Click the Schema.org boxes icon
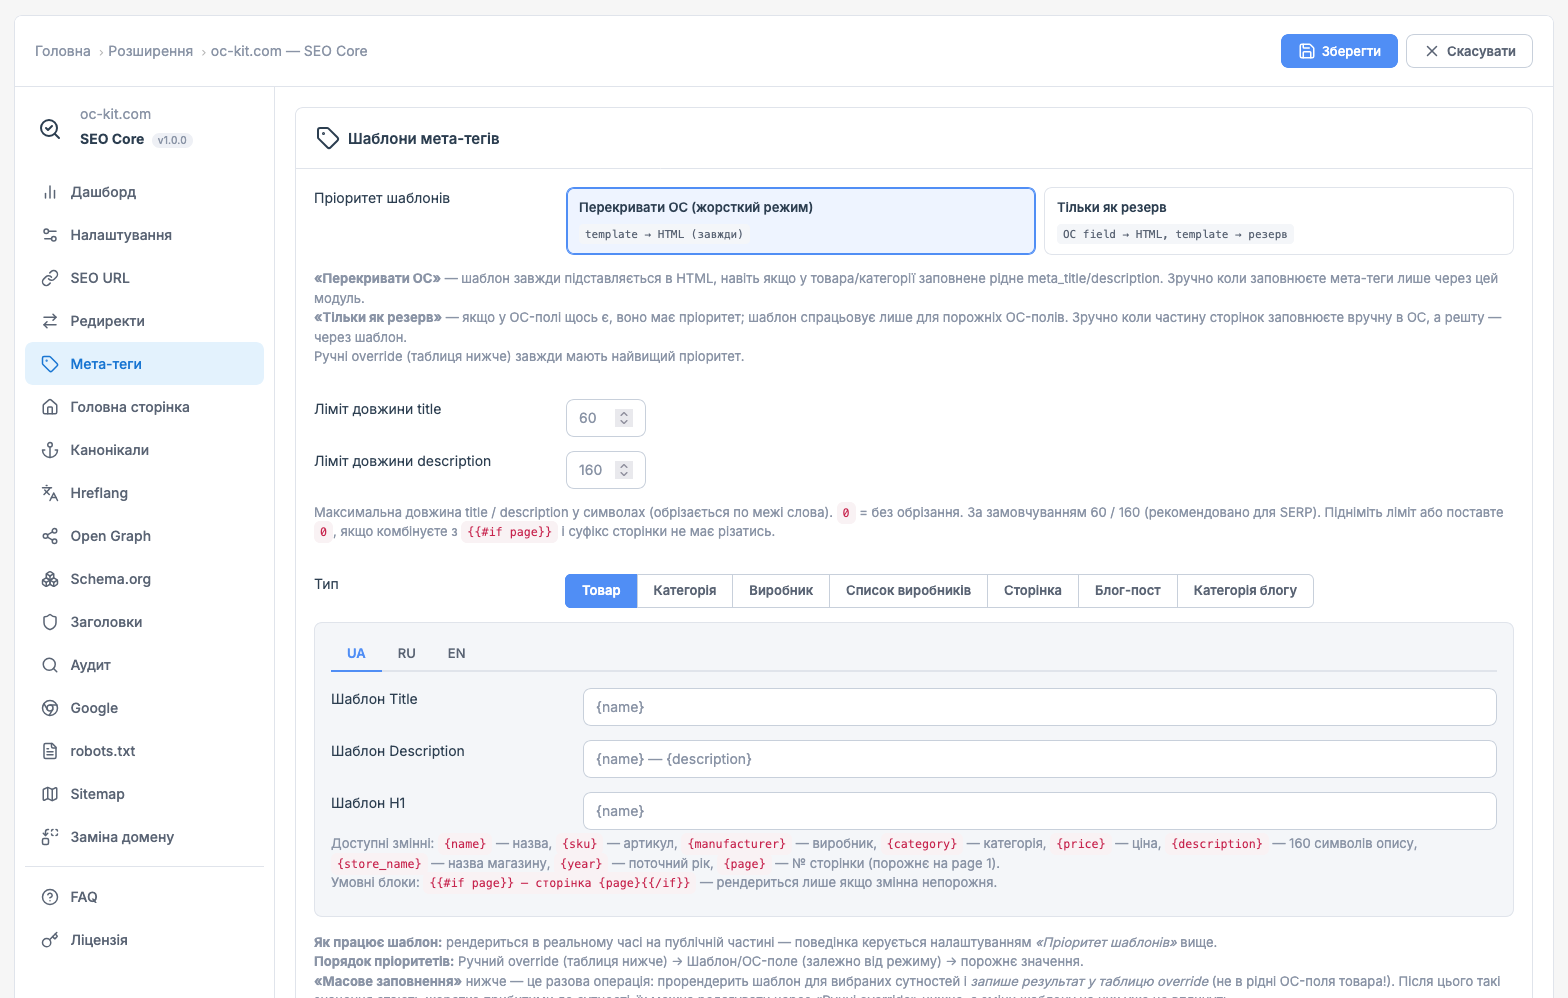This screenshot has height=998, width=1568. (50, 579)
